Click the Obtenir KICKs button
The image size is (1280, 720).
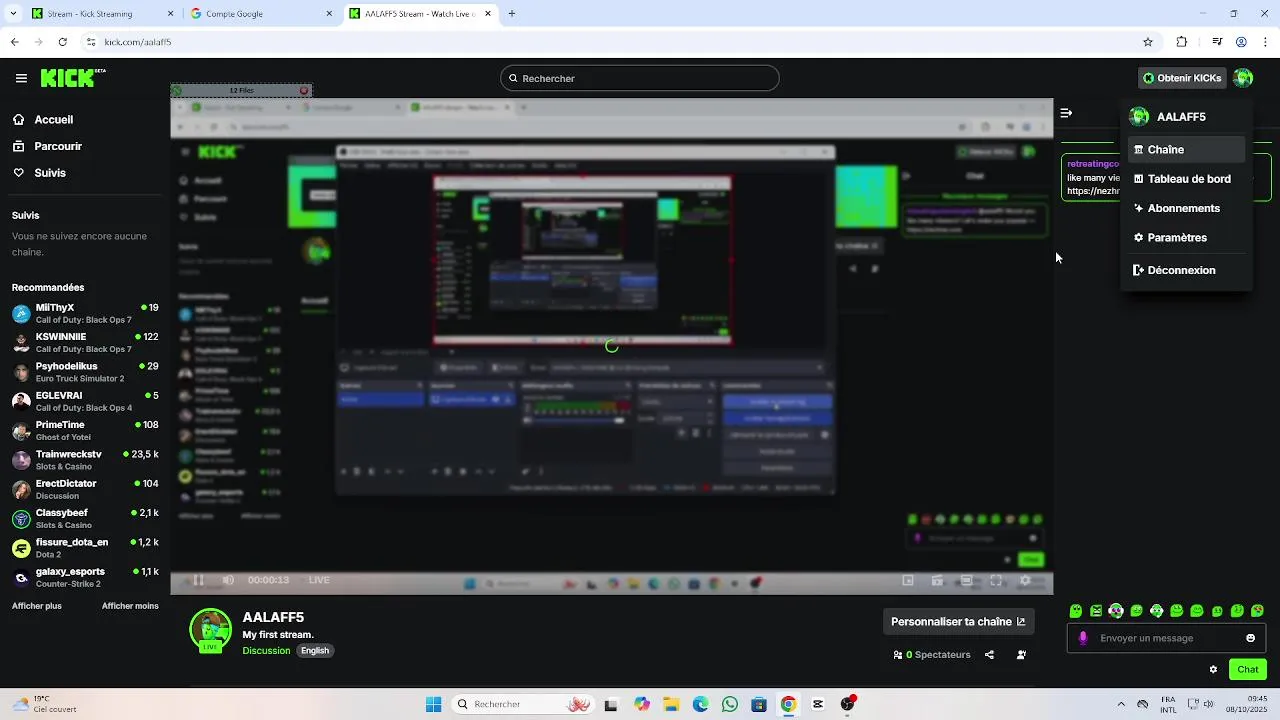[1182, 78]
